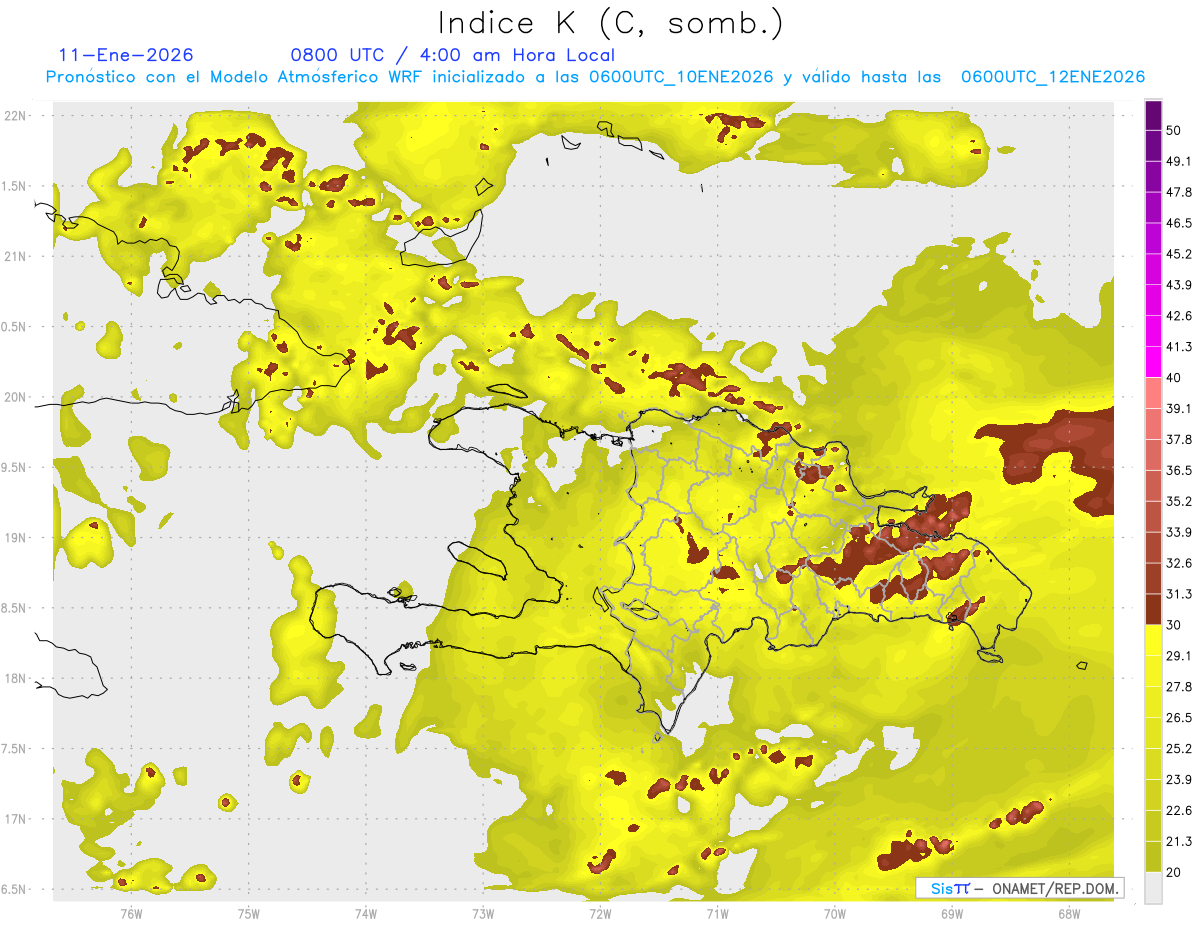The image size is (1200, 927).
Task: Click the '21N' latitude label
Action: (x=17, y=256)
